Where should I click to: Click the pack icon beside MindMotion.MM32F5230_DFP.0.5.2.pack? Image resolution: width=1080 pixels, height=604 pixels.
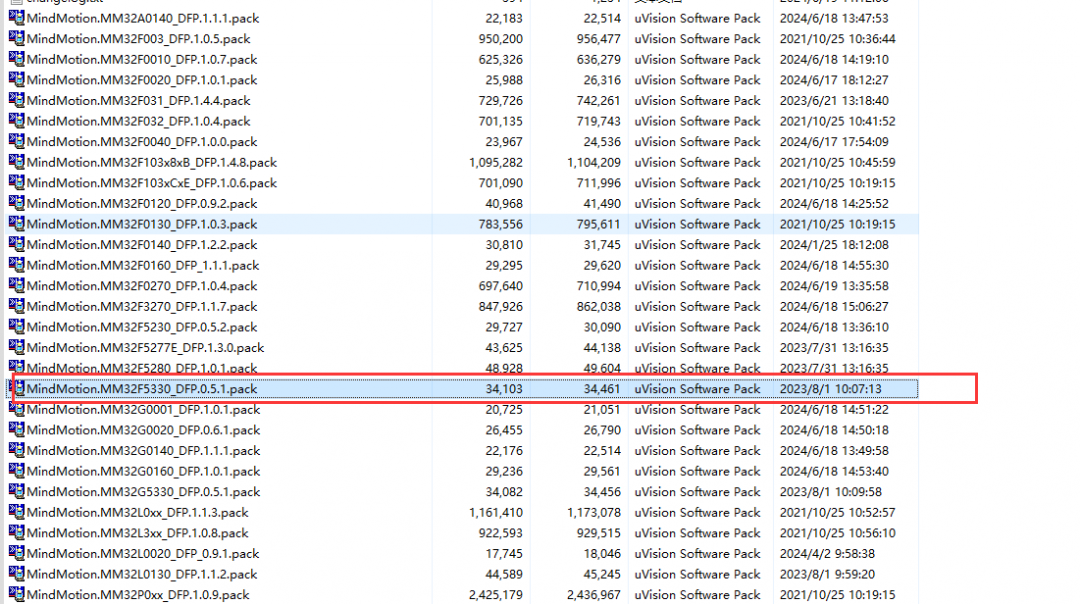point(17,327)
